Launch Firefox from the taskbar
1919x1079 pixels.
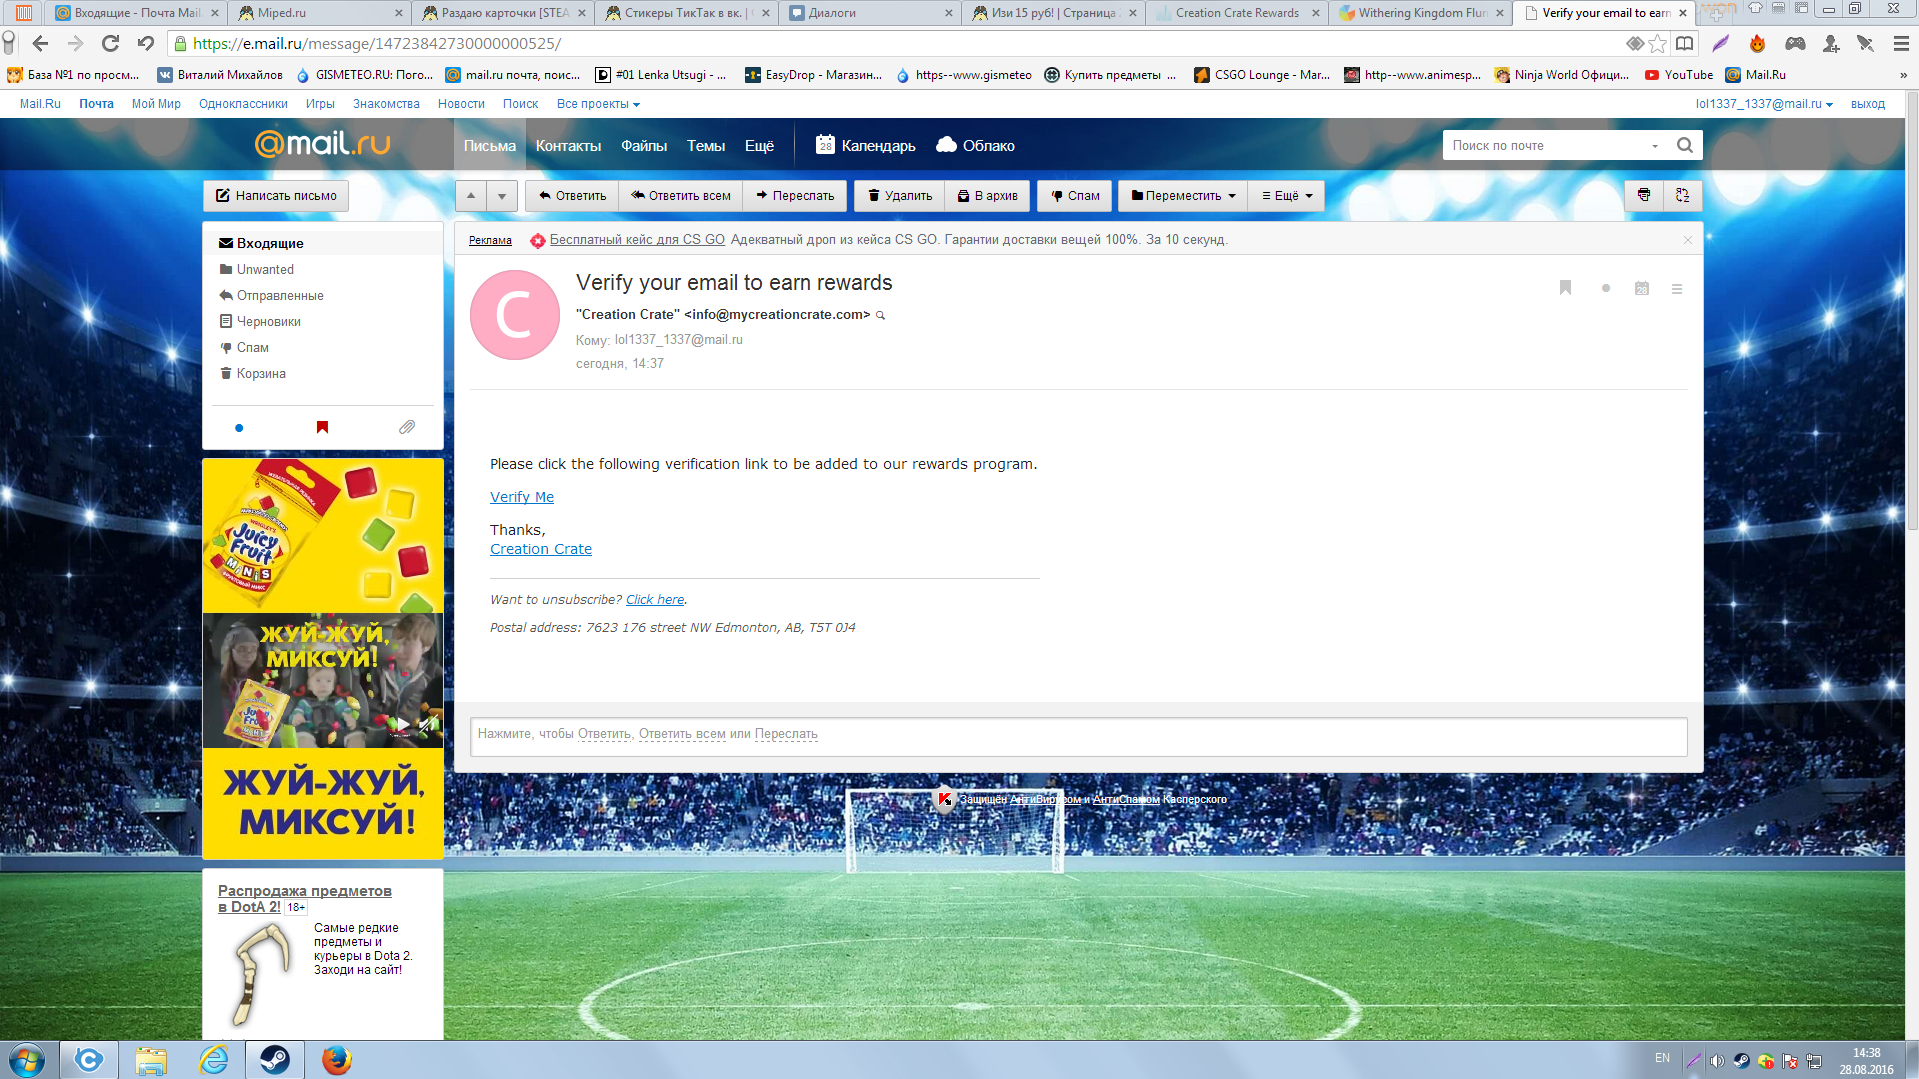(336, 1060)
